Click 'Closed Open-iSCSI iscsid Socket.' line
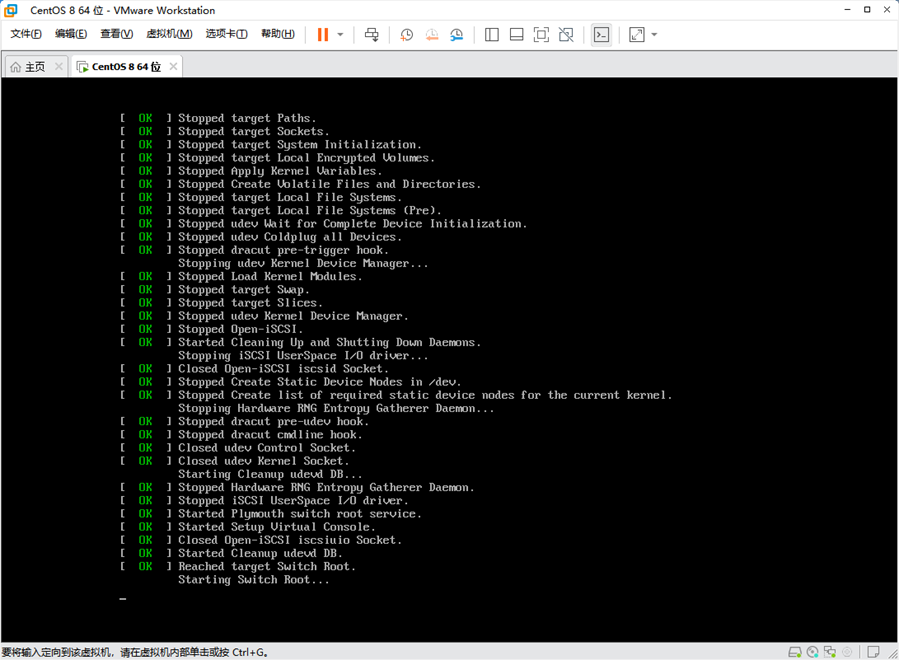The width and height of the screenshot is (899, 660). (x=255, y=369)
